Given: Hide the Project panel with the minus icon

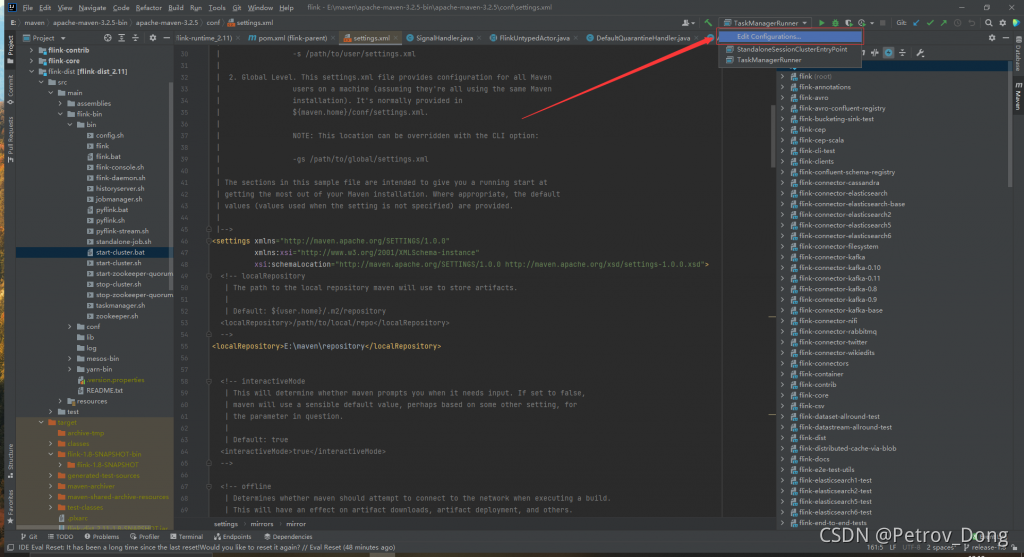Looking at the screenshot, I should coord(167,38).
